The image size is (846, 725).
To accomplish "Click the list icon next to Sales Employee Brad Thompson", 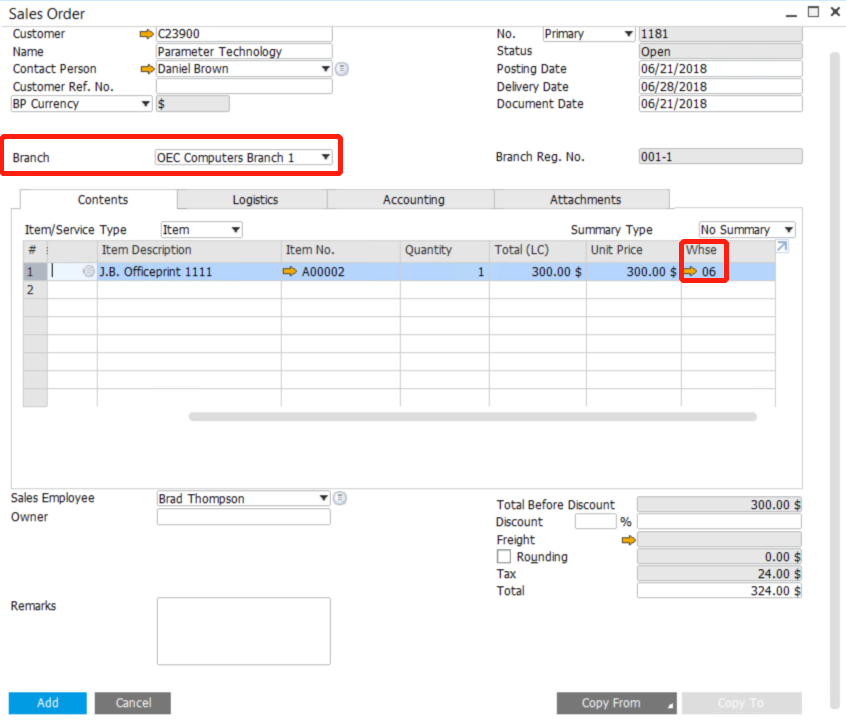I will click(340, 498).
